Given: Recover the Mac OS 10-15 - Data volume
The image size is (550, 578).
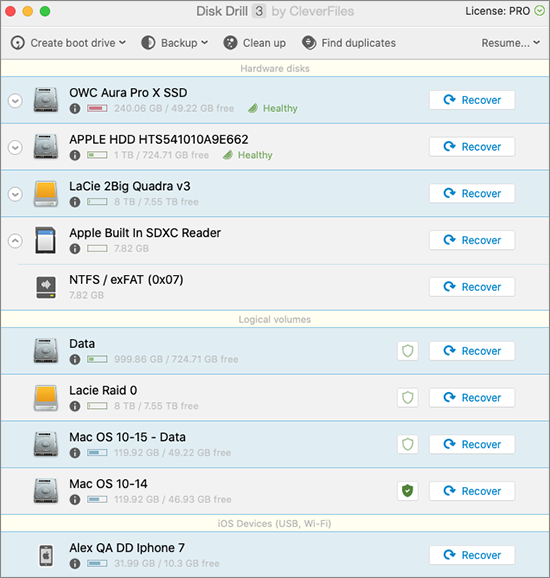Looking at the screenshot, I should 472,444.
